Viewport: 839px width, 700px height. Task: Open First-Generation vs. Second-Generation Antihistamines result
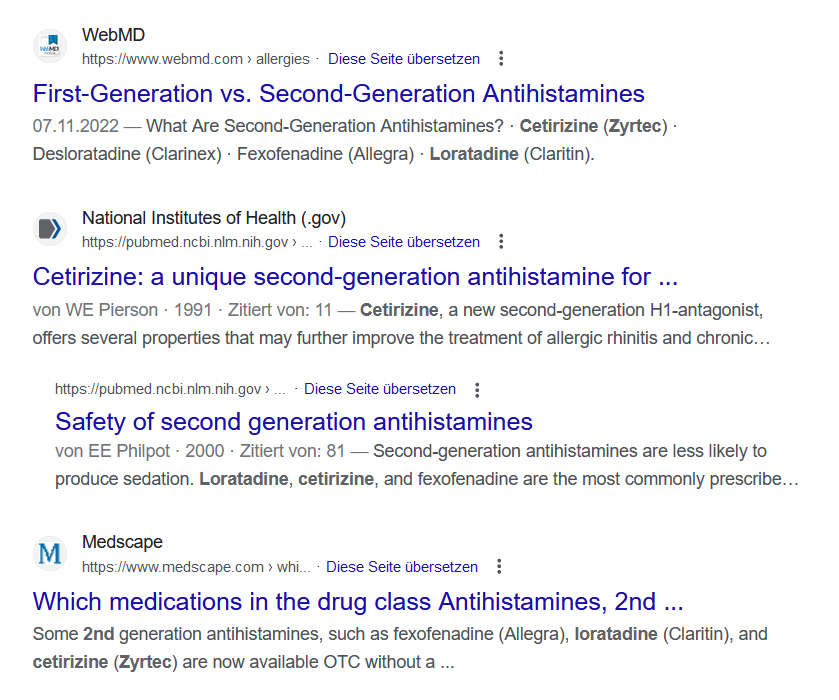click(338, 94)
